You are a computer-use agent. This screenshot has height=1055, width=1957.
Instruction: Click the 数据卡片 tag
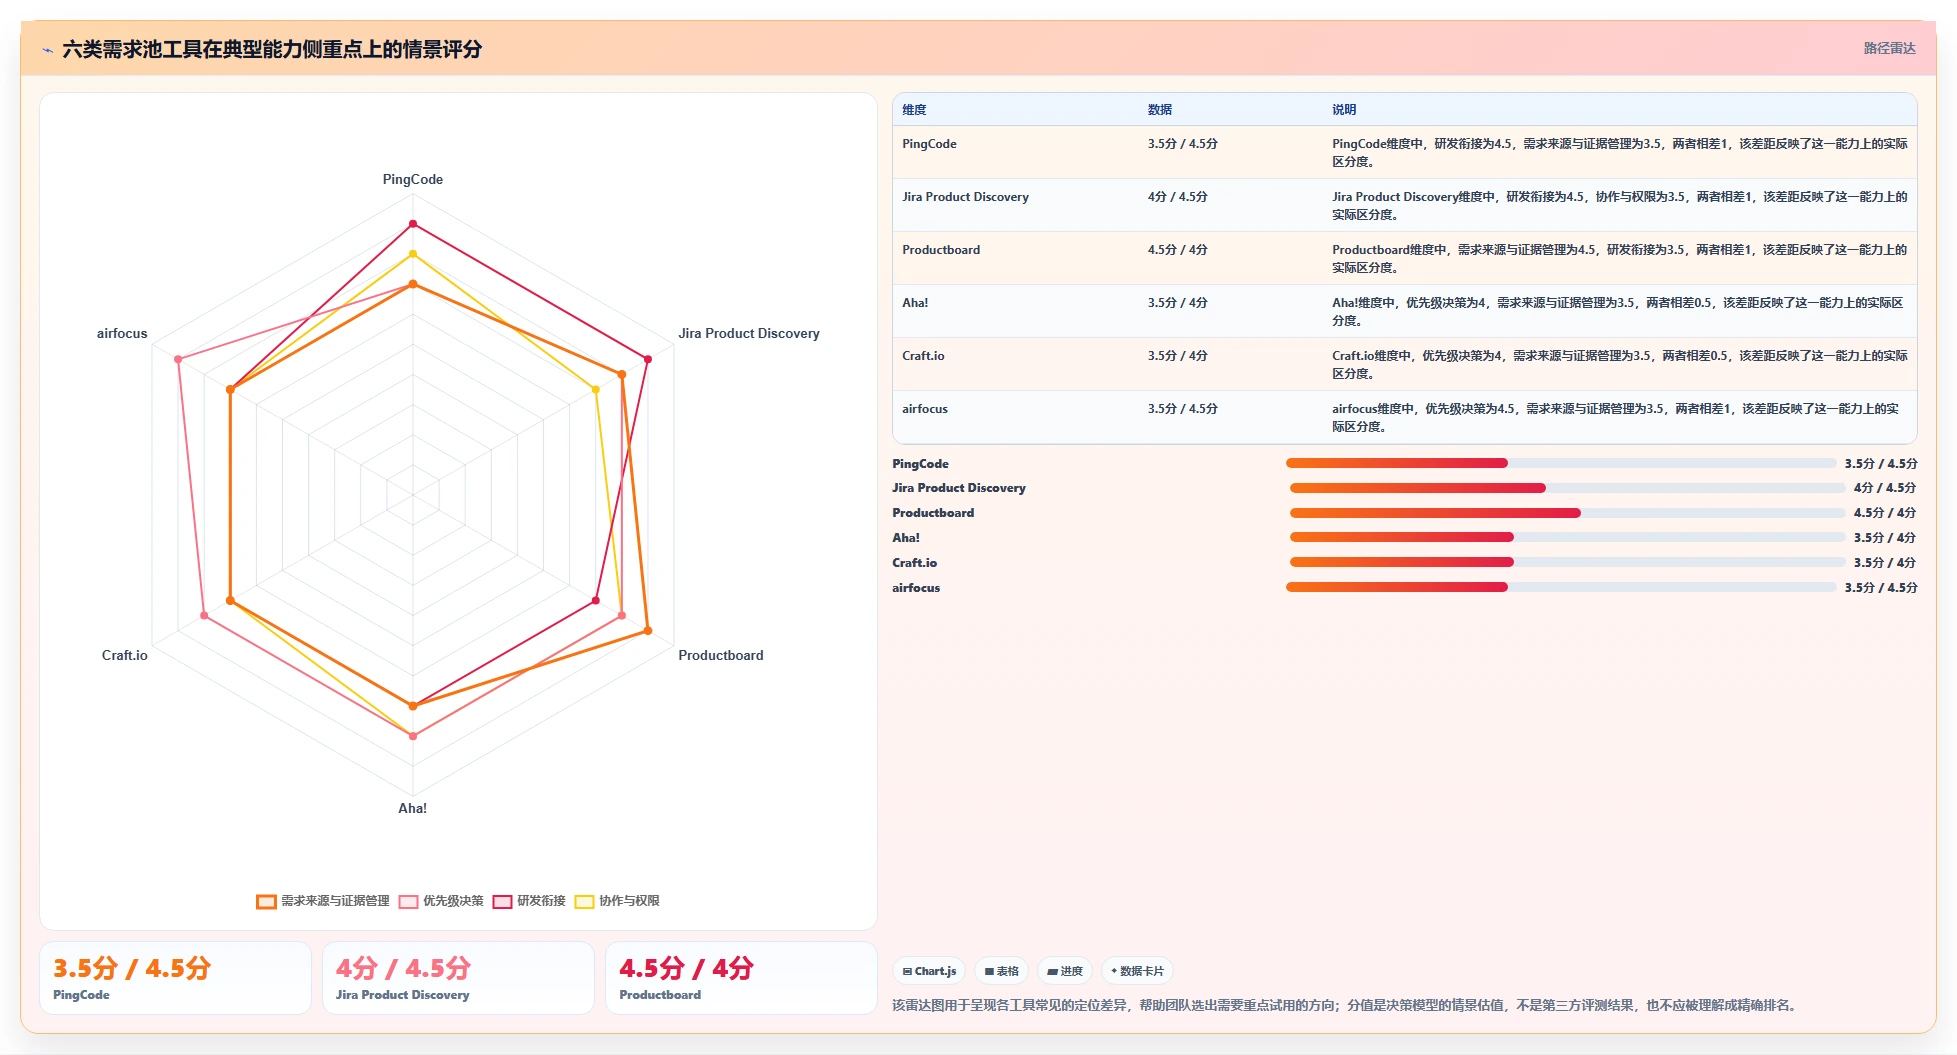point(1137,971)
